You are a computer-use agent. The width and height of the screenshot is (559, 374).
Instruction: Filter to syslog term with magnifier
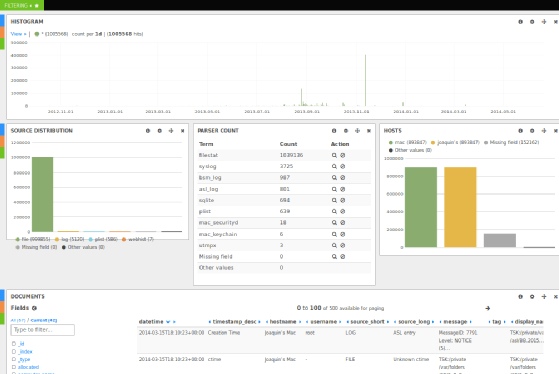[334, 166]
